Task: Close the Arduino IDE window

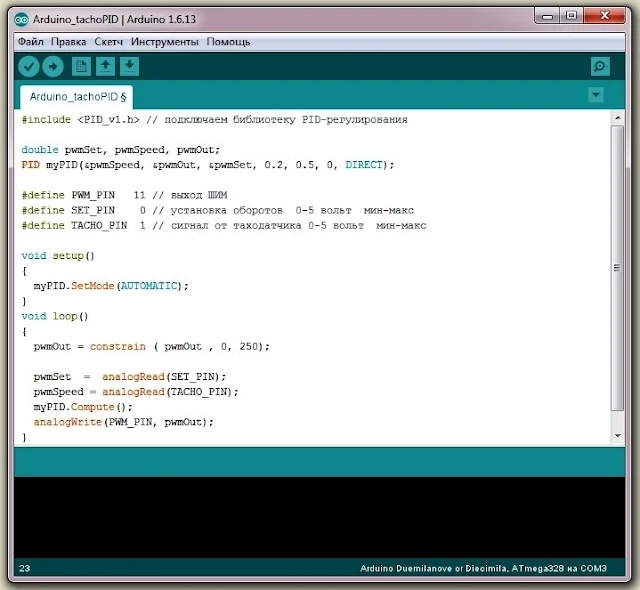Action: pyautogui.click(x=605, y=16)
